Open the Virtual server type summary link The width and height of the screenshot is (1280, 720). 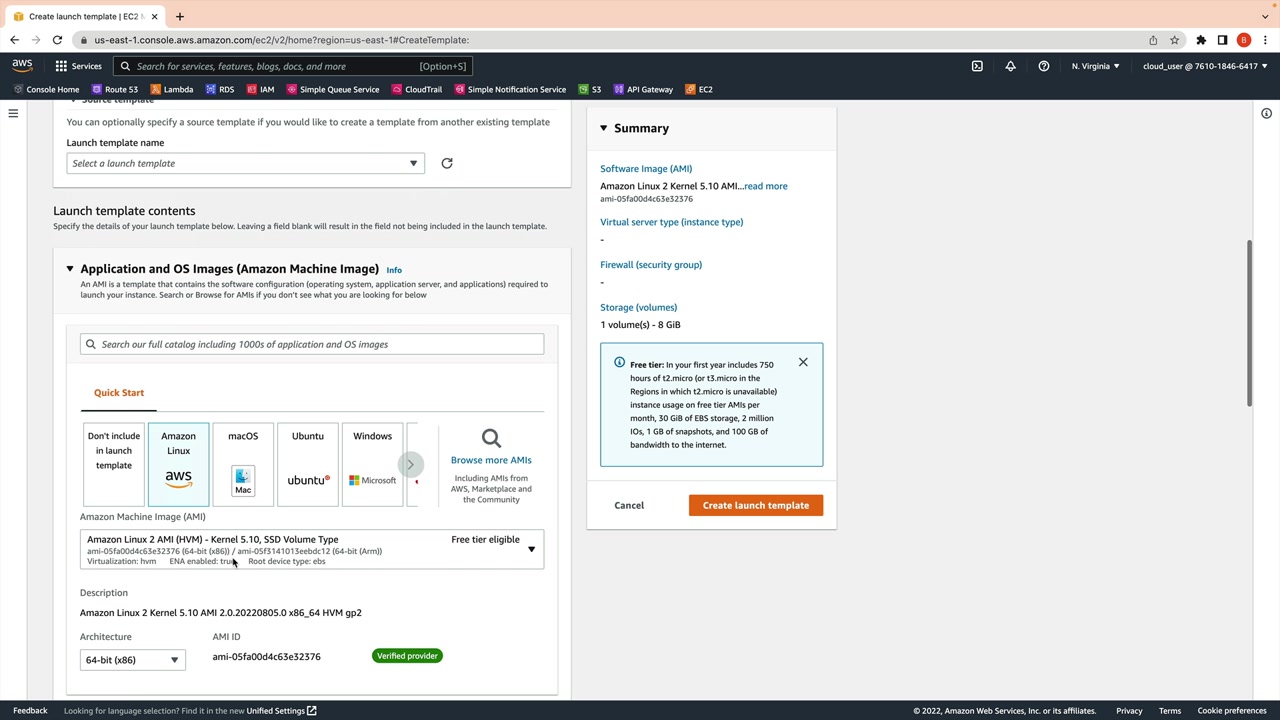(x=672, y=222)
